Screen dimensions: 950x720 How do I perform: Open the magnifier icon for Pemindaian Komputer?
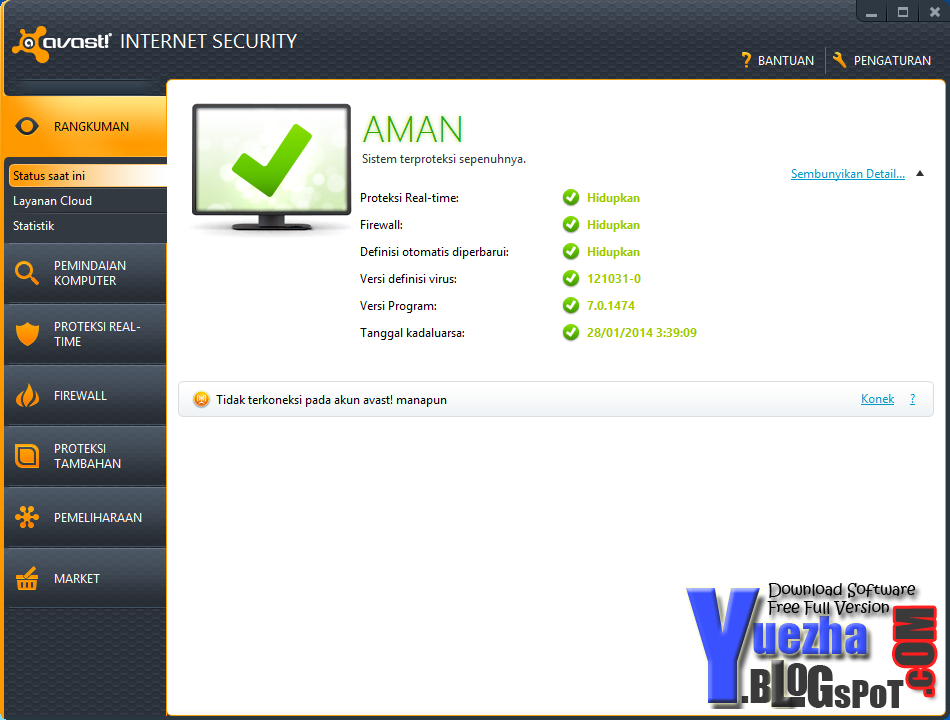[x=27, y=273]
